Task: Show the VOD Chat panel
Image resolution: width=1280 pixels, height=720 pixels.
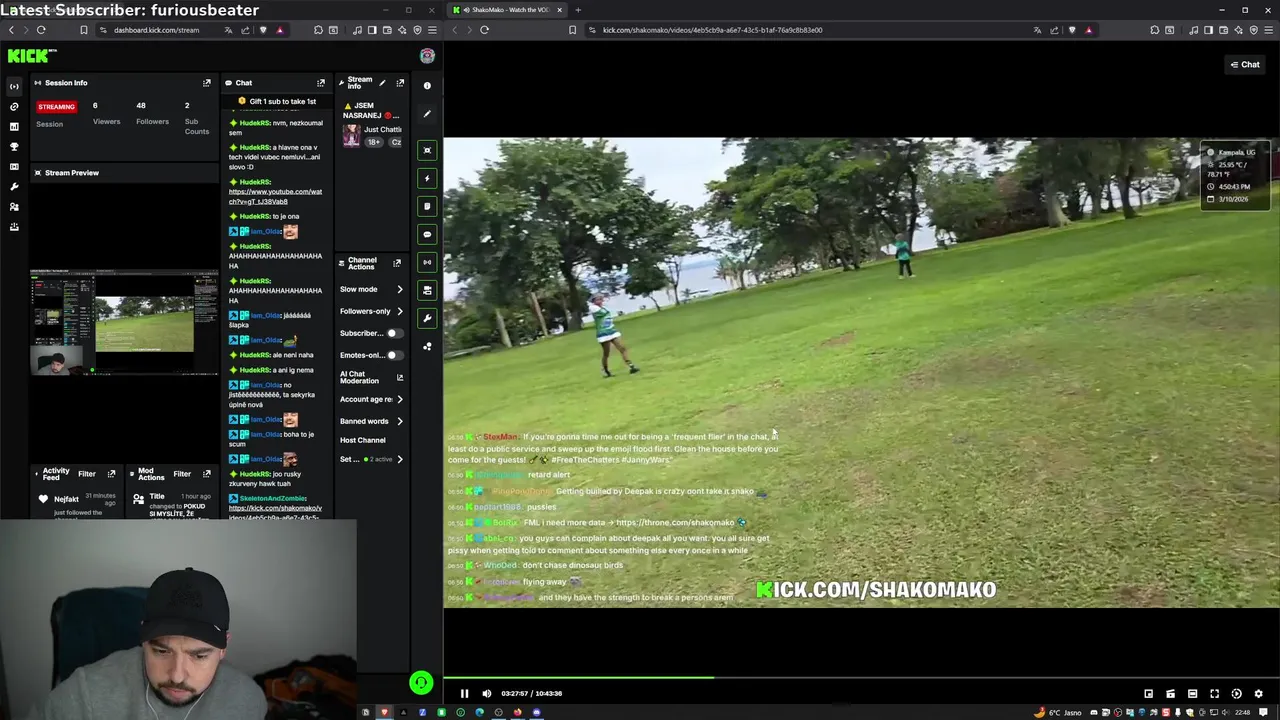Action: 1245,64
